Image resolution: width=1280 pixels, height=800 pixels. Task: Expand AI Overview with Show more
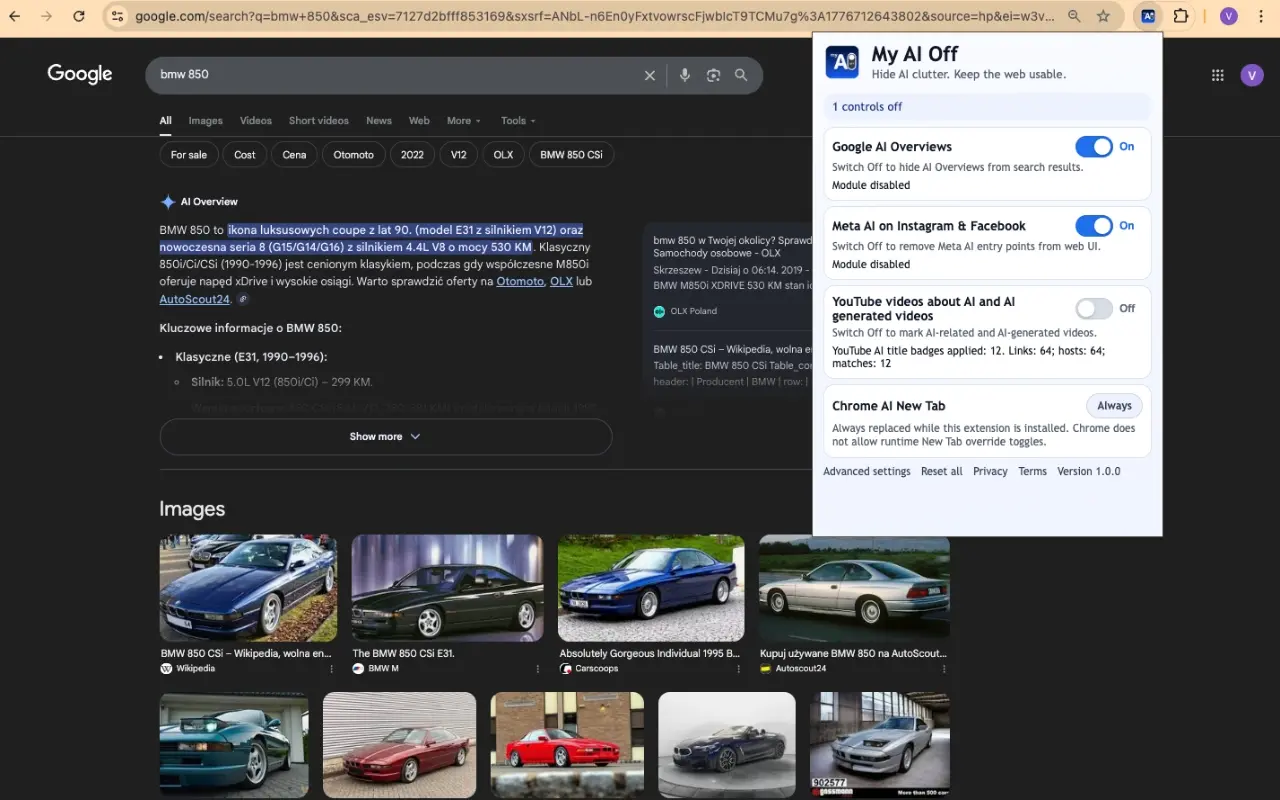[386, 437]
